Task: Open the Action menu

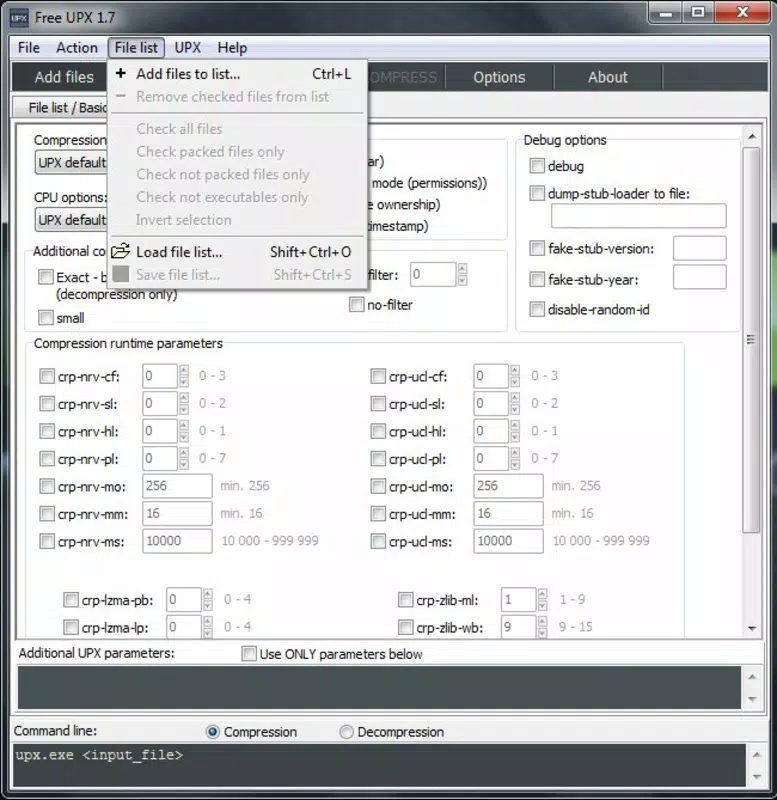Action: point(77,47)
